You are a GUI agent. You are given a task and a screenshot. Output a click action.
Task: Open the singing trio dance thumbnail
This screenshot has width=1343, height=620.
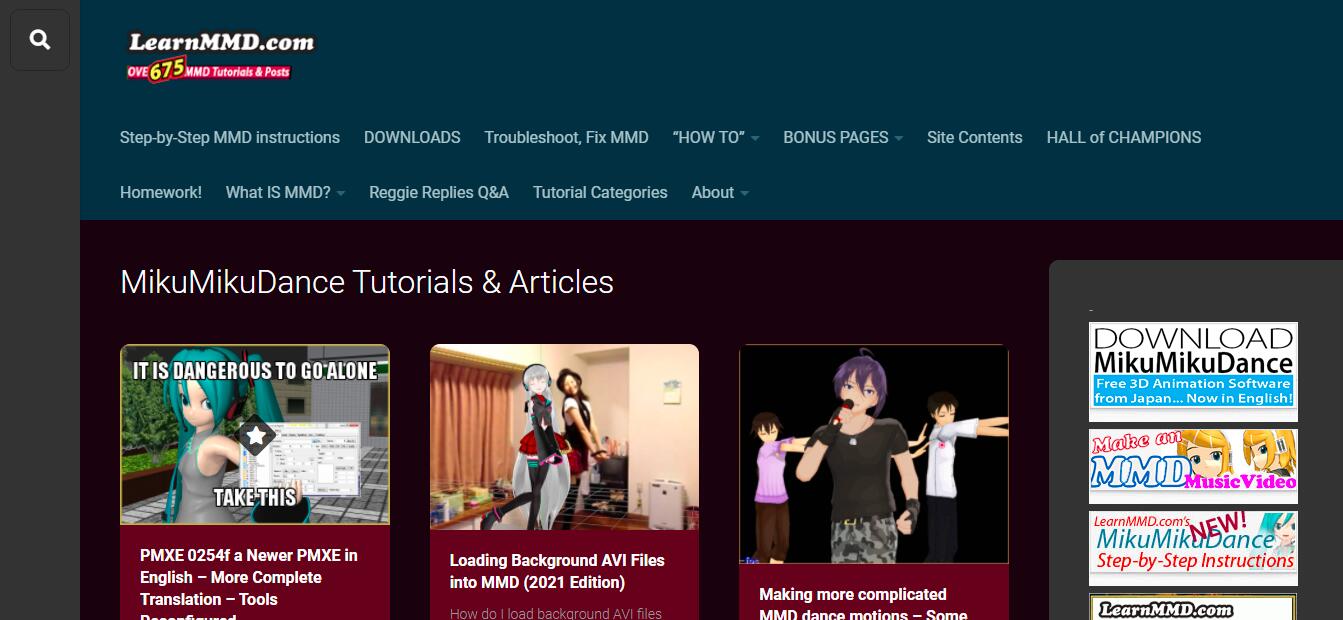pos(874,455)
